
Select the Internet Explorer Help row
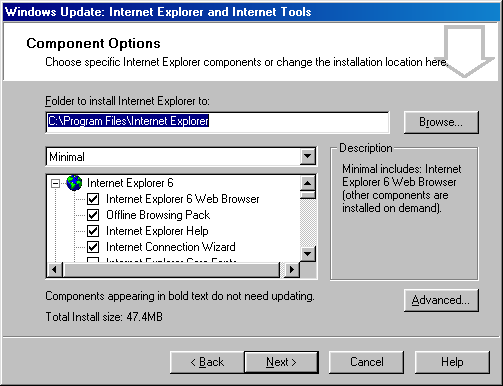pos(157,231)
